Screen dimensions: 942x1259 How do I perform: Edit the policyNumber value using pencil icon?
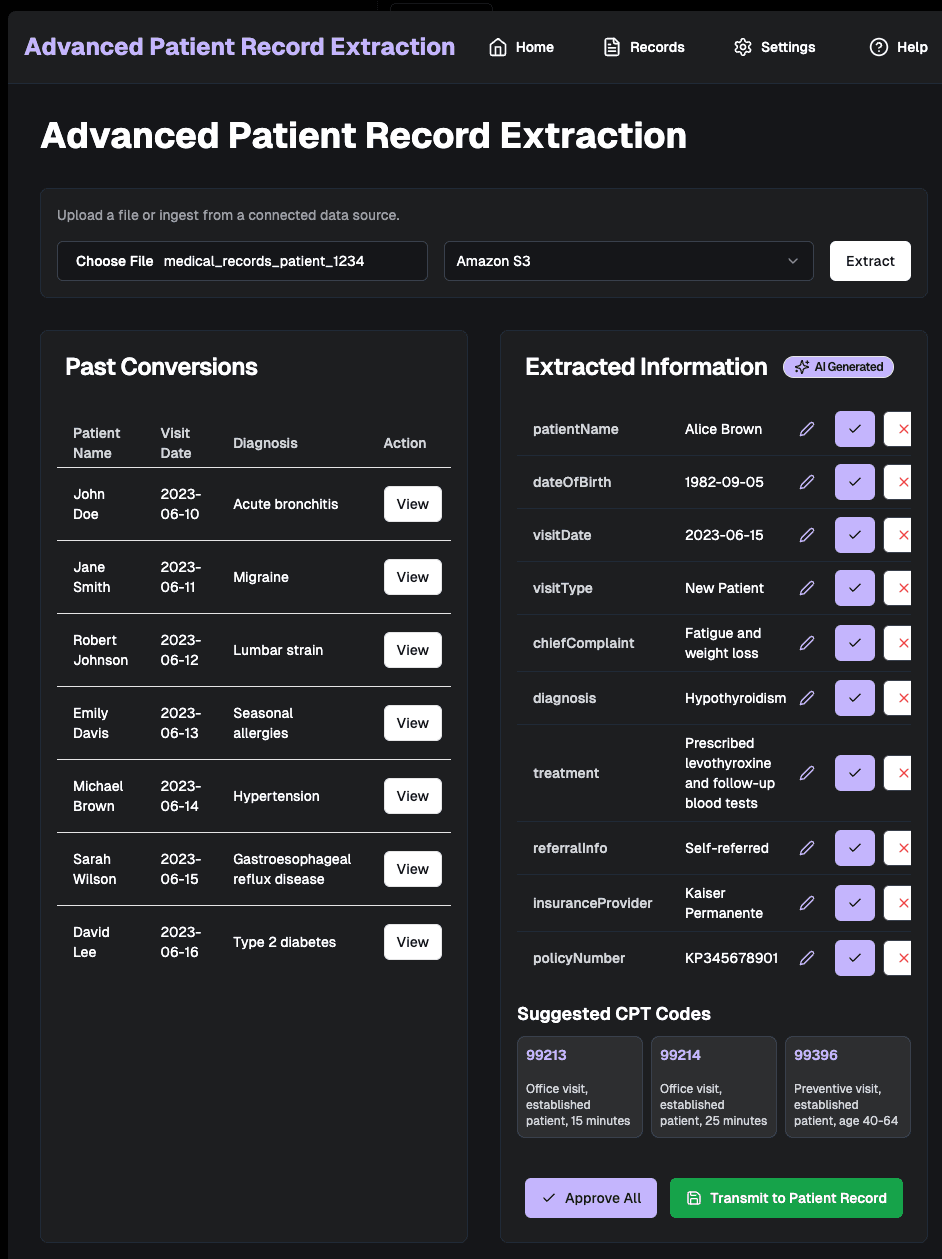pyautogui.click(x=807, y=958)
